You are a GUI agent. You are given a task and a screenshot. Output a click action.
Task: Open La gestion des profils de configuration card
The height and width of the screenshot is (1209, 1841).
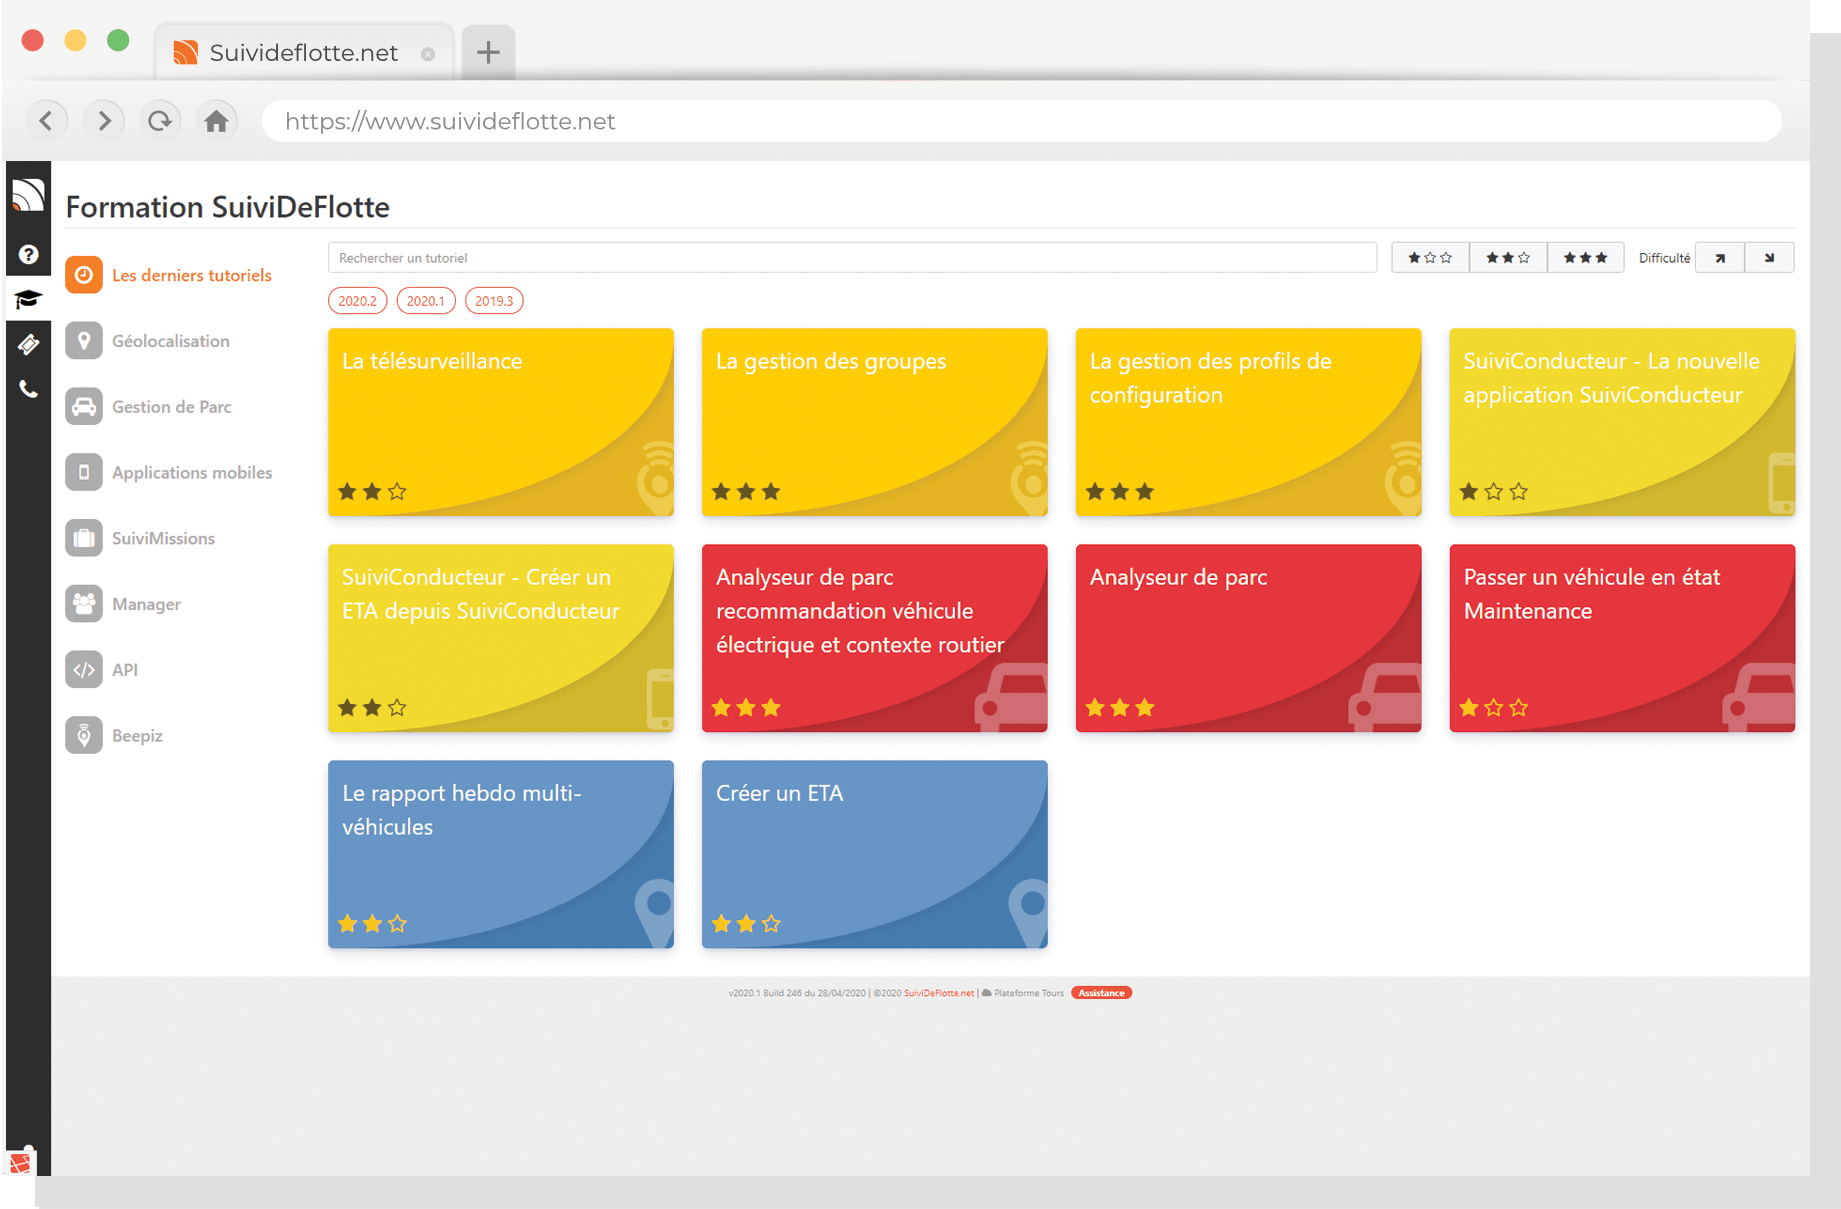(1249, 422)
